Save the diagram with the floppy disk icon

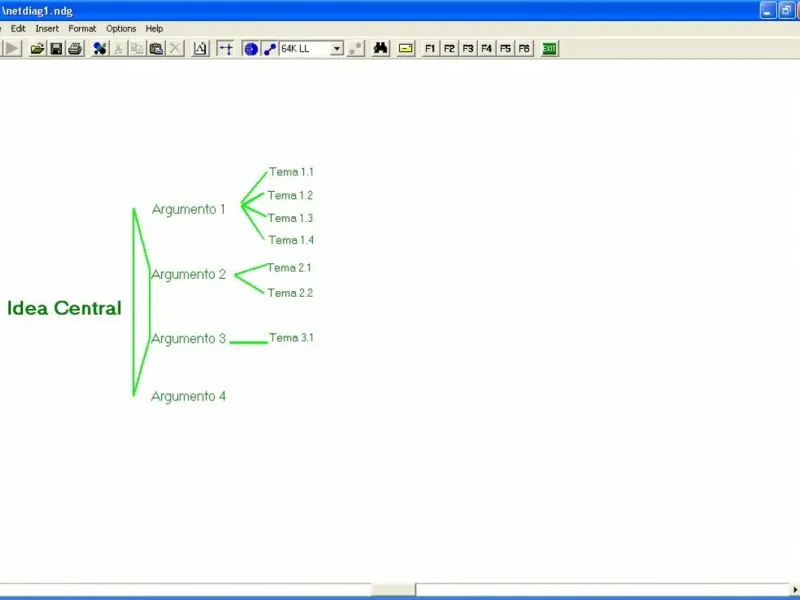[x=56, y=48]
